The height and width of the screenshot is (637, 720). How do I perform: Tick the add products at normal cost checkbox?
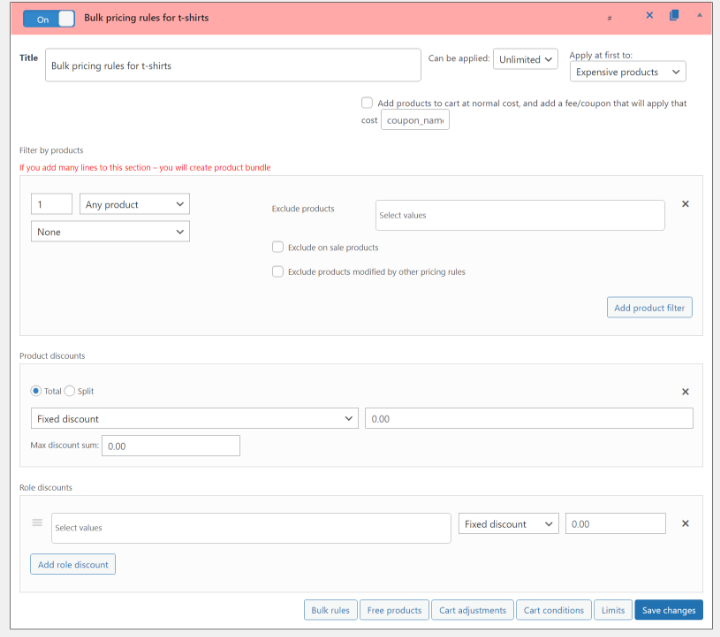pos(368,103)
